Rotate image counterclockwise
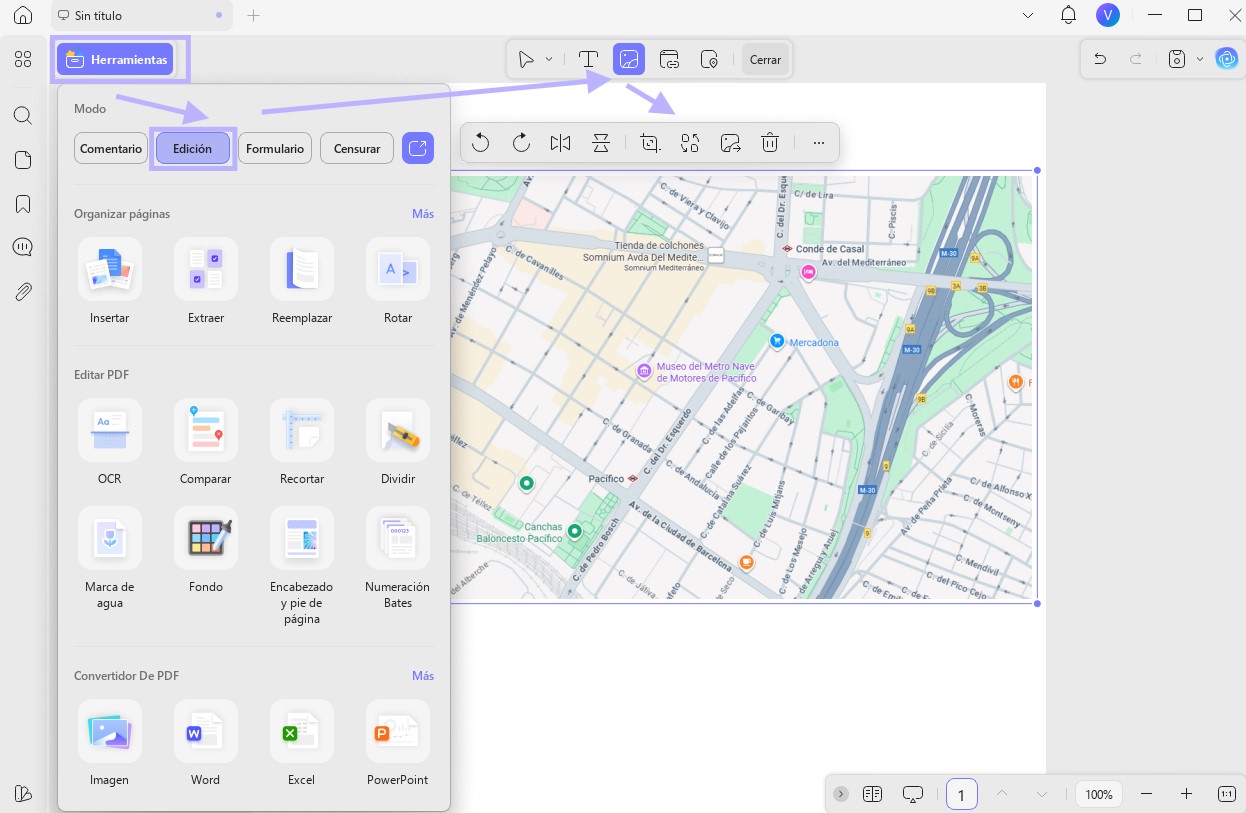 point(481,143)
